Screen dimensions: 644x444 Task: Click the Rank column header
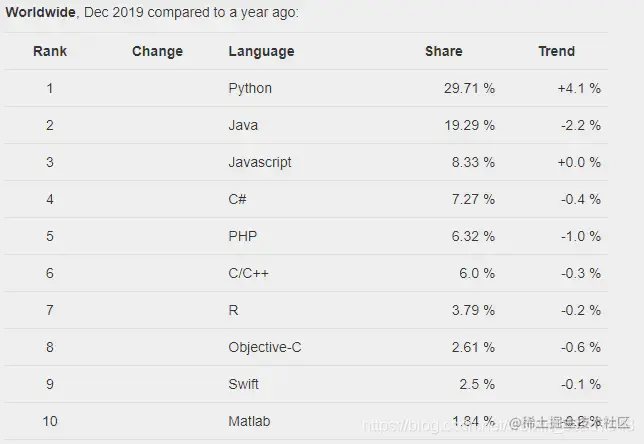click(50, 51)
